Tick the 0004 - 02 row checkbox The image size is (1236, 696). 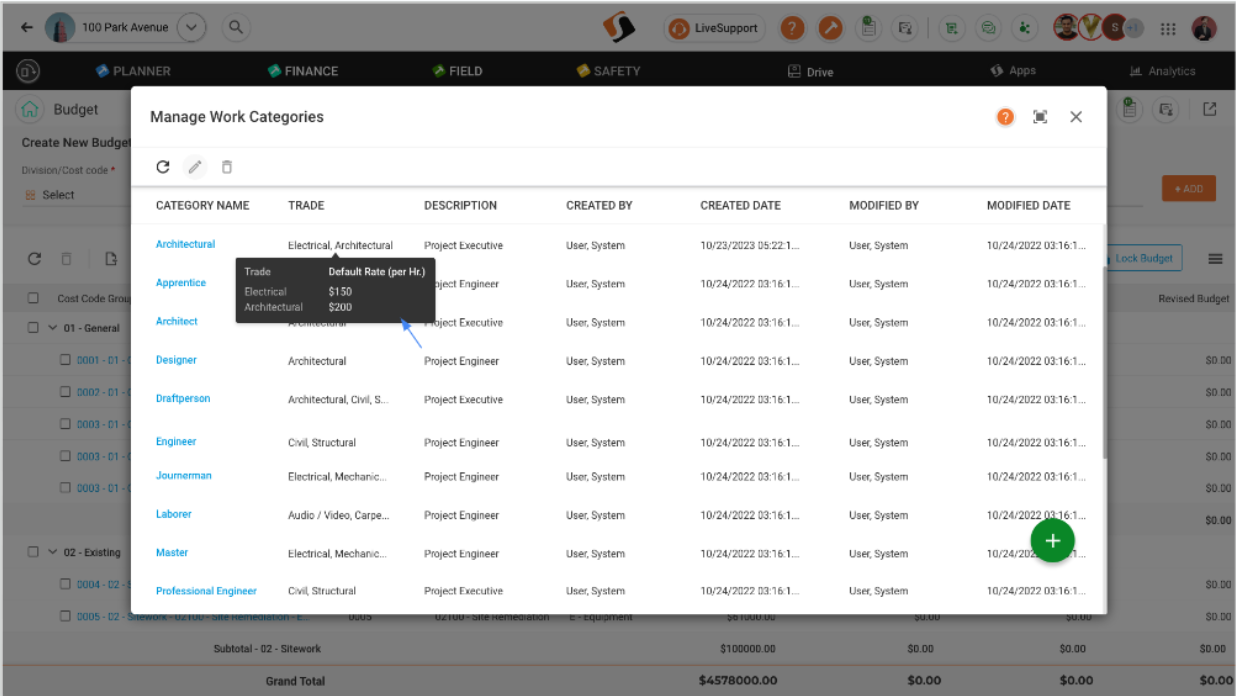[x=65, y=584]
